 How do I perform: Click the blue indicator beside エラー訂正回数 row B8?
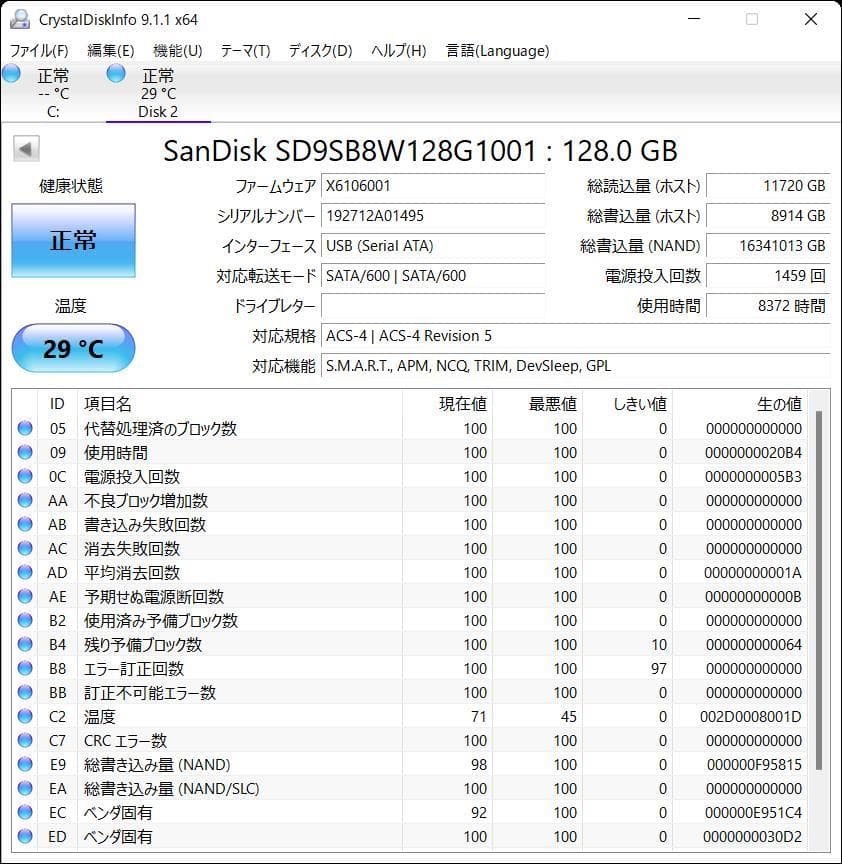point(24,669)
